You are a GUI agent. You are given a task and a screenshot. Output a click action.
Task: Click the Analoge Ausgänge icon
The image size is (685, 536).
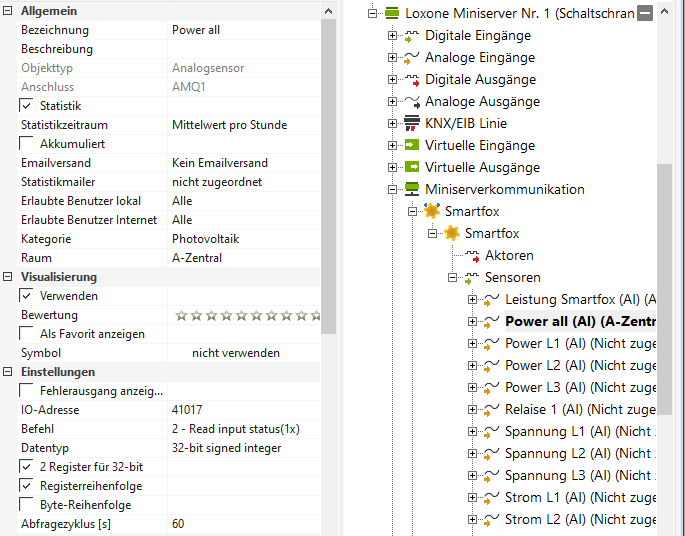pos(411,102)
